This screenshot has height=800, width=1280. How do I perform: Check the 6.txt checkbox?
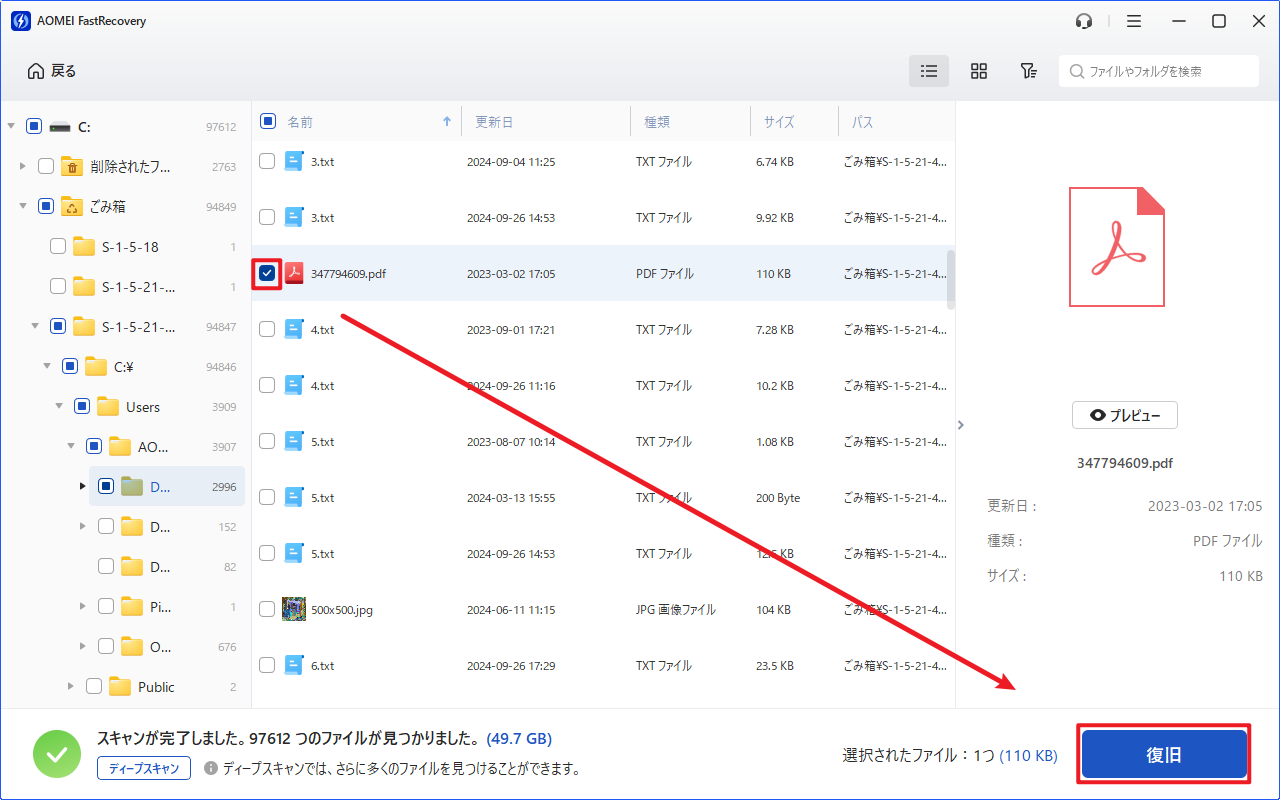tap(267, 665)
